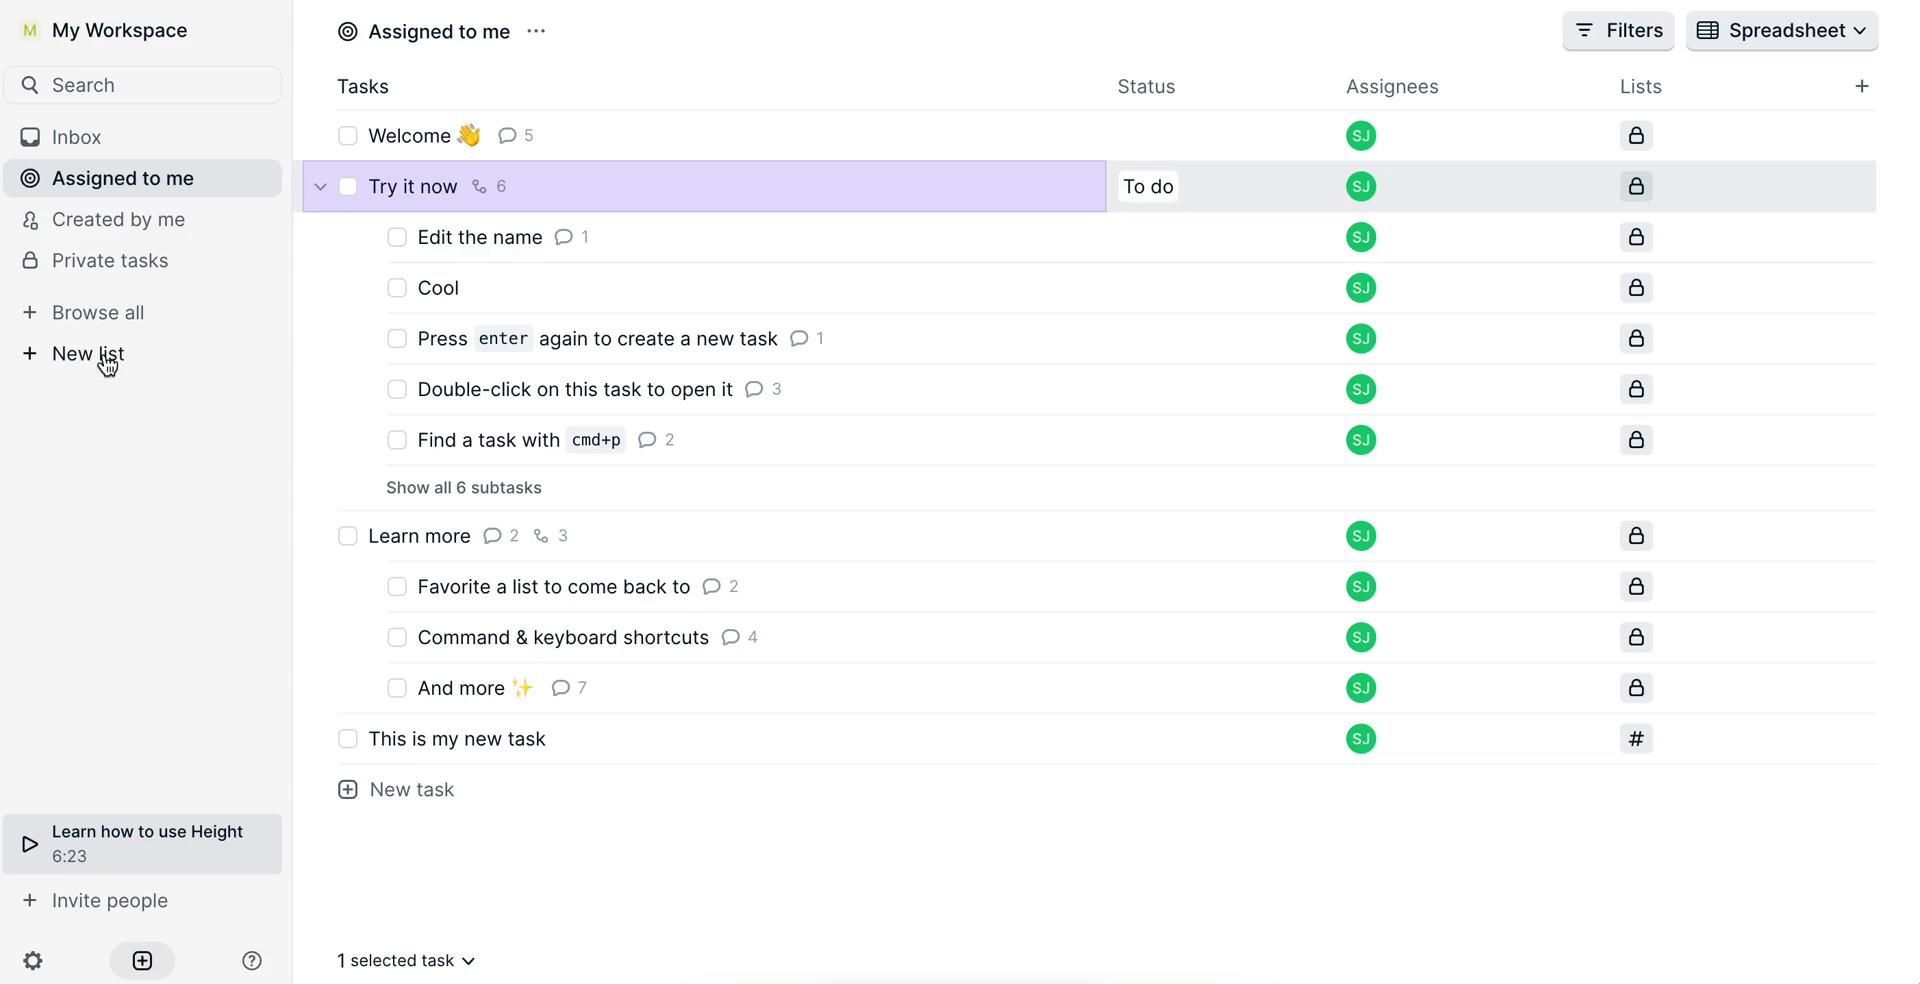Mark the Cool subtask complete
This screenshot has width=1920, height=984.
tap(397, 288)
